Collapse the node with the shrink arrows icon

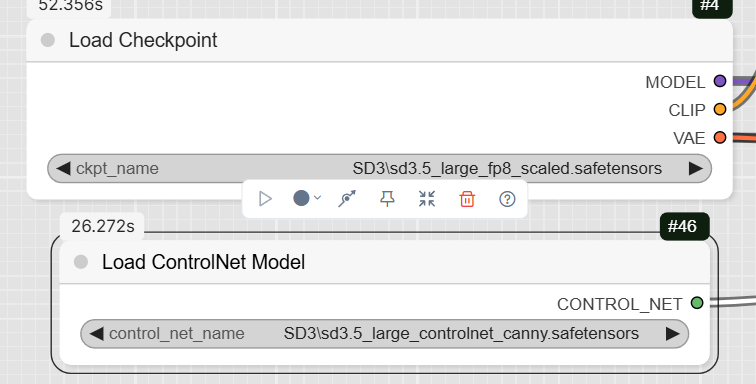(427, 199)
